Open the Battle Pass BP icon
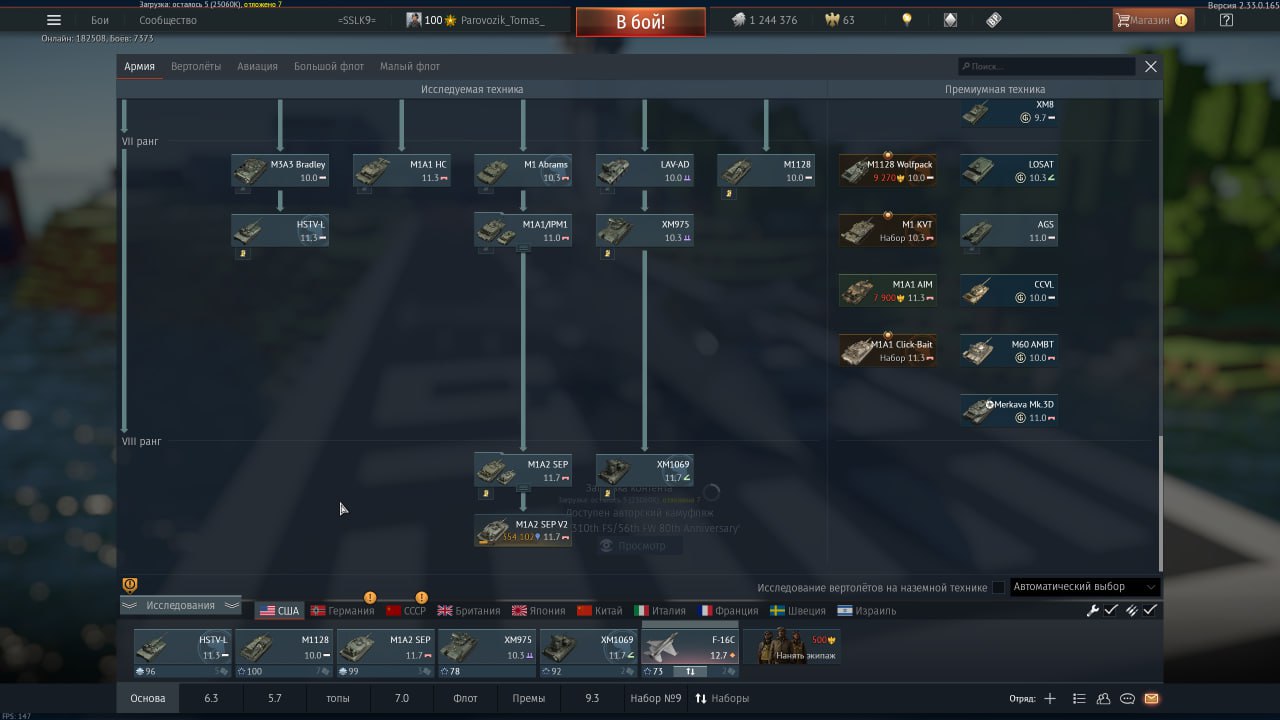Image resolution: width=1280 pixels, height=720 pixels. pyautogui.click(x=993, y=20)
